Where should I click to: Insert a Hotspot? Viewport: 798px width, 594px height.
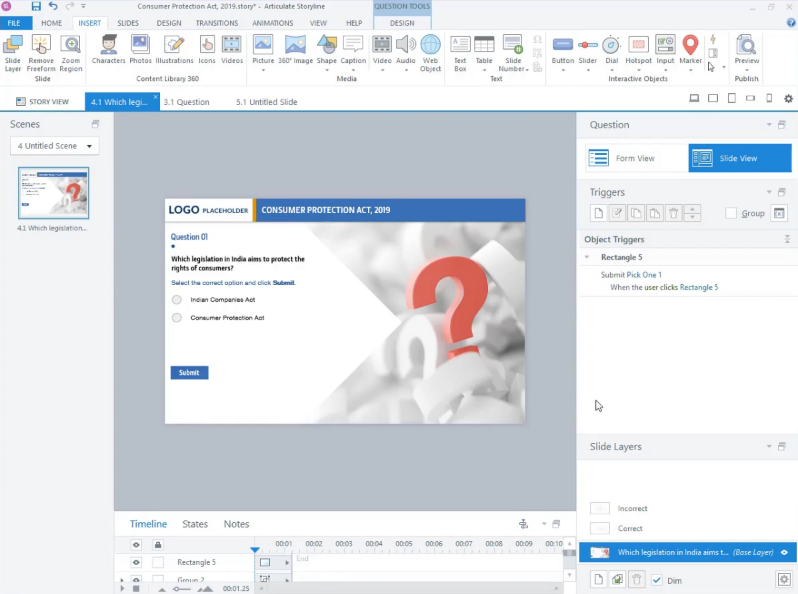click(x=638, y=49)
